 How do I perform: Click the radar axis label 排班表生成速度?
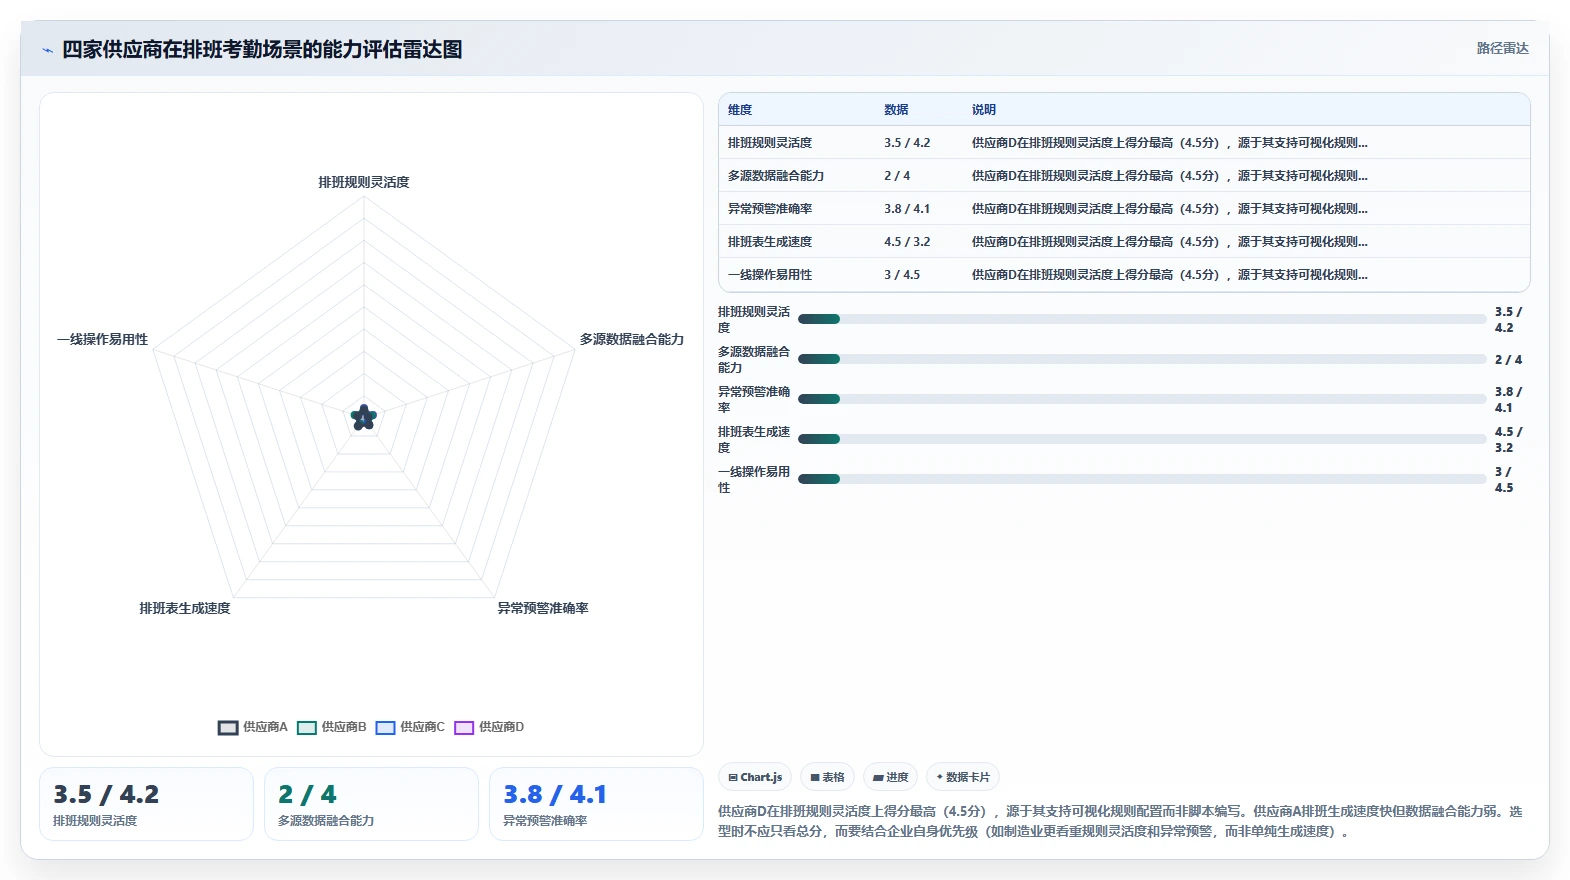coord(185,608)
